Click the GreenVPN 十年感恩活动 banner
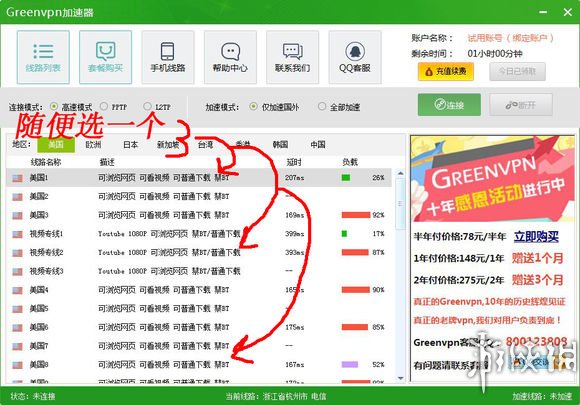580x405 pixels. coord(492,179)
